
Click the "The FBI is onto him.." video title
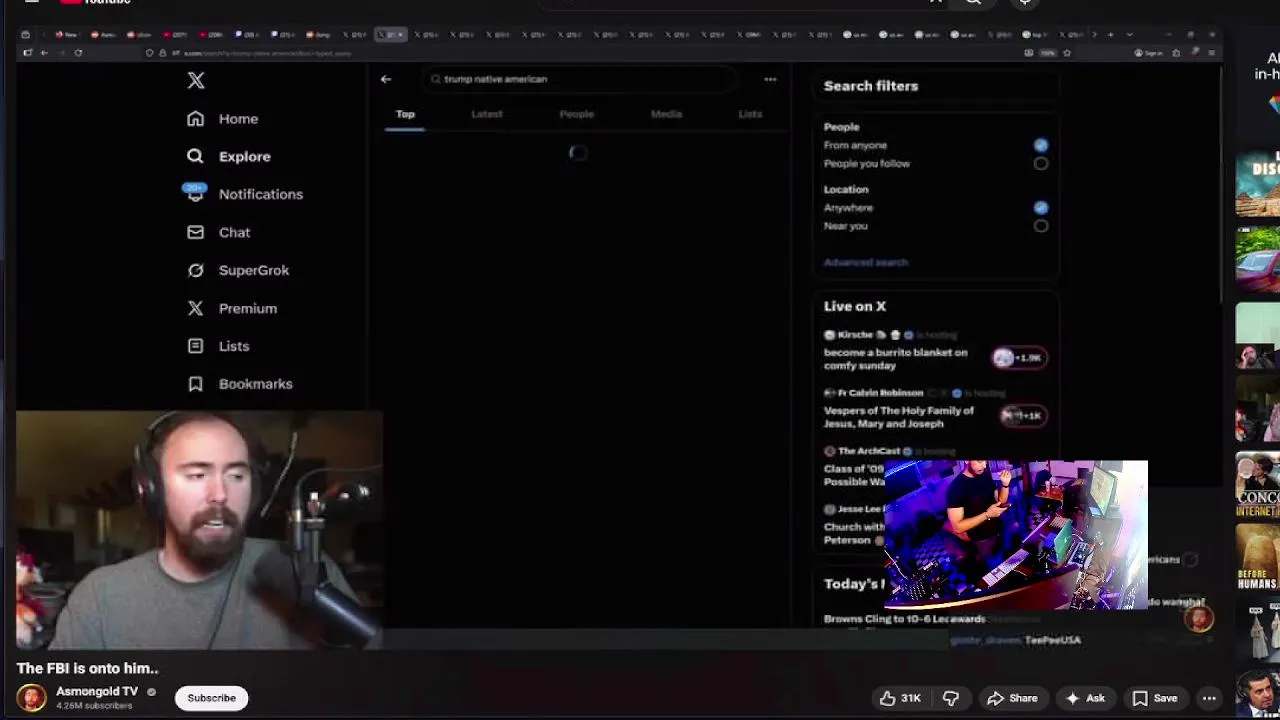click(87, 668)
